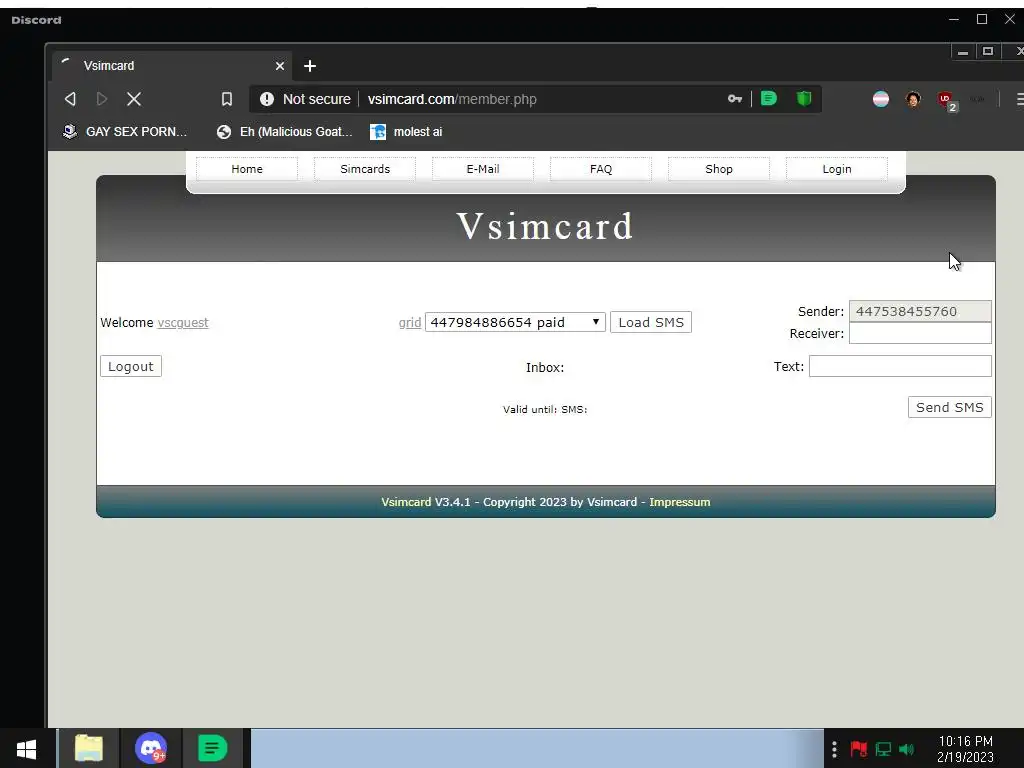Click the Vsimcard footer link
Screen dimensions: 1024x768
point(406,502)
